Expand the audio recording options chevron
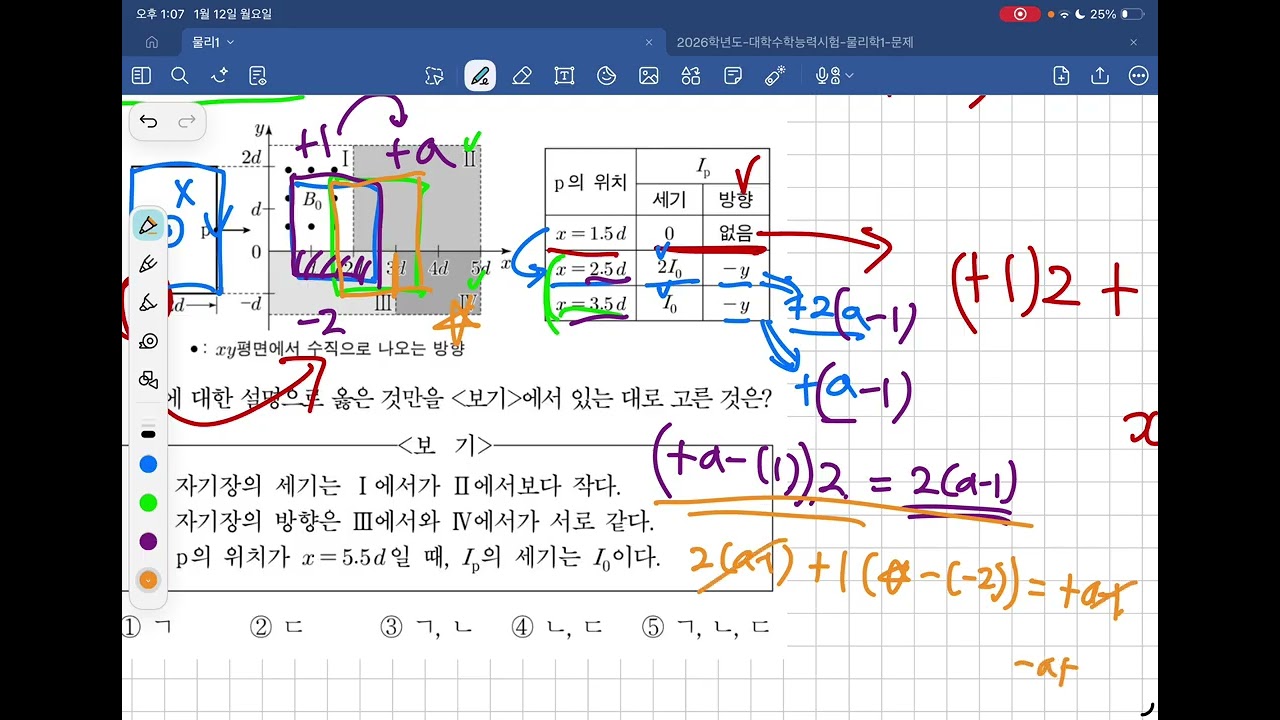Image resolution: width=1280 pixels, height=720 pixels. [x=850, y=76]
